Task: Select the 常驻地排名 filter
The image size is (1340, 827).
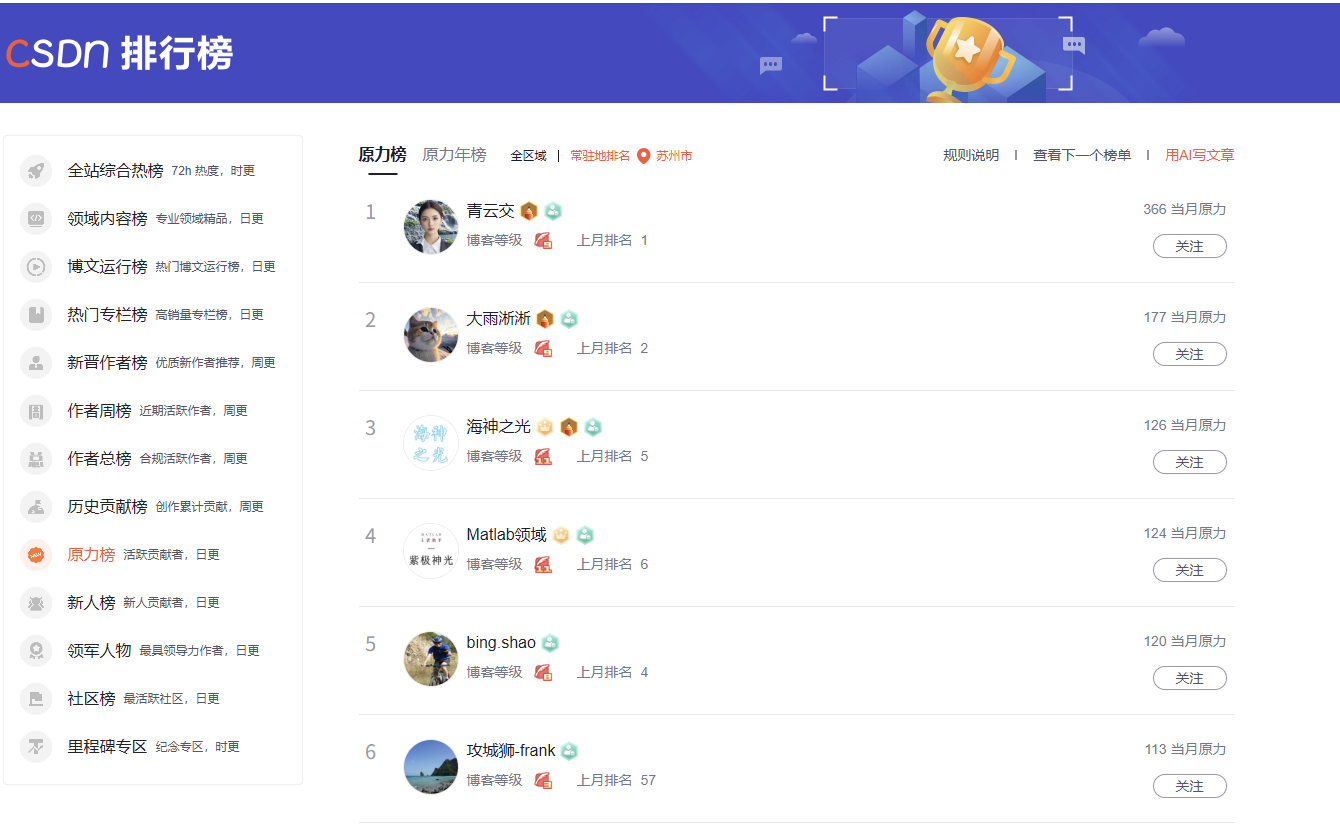Action: point(600,156)
